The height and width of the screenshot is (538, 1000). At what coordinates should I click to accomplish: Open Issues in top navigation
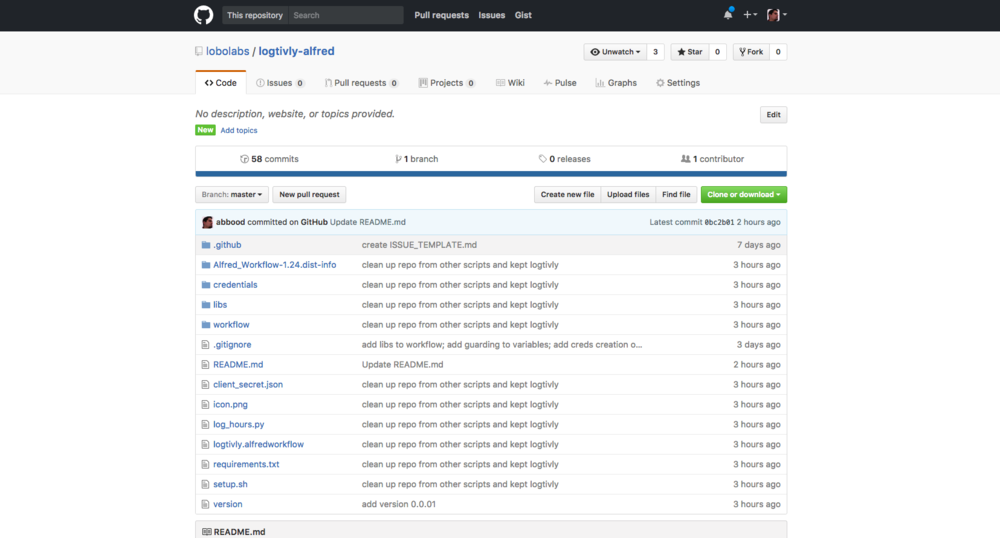pos(492,15)
